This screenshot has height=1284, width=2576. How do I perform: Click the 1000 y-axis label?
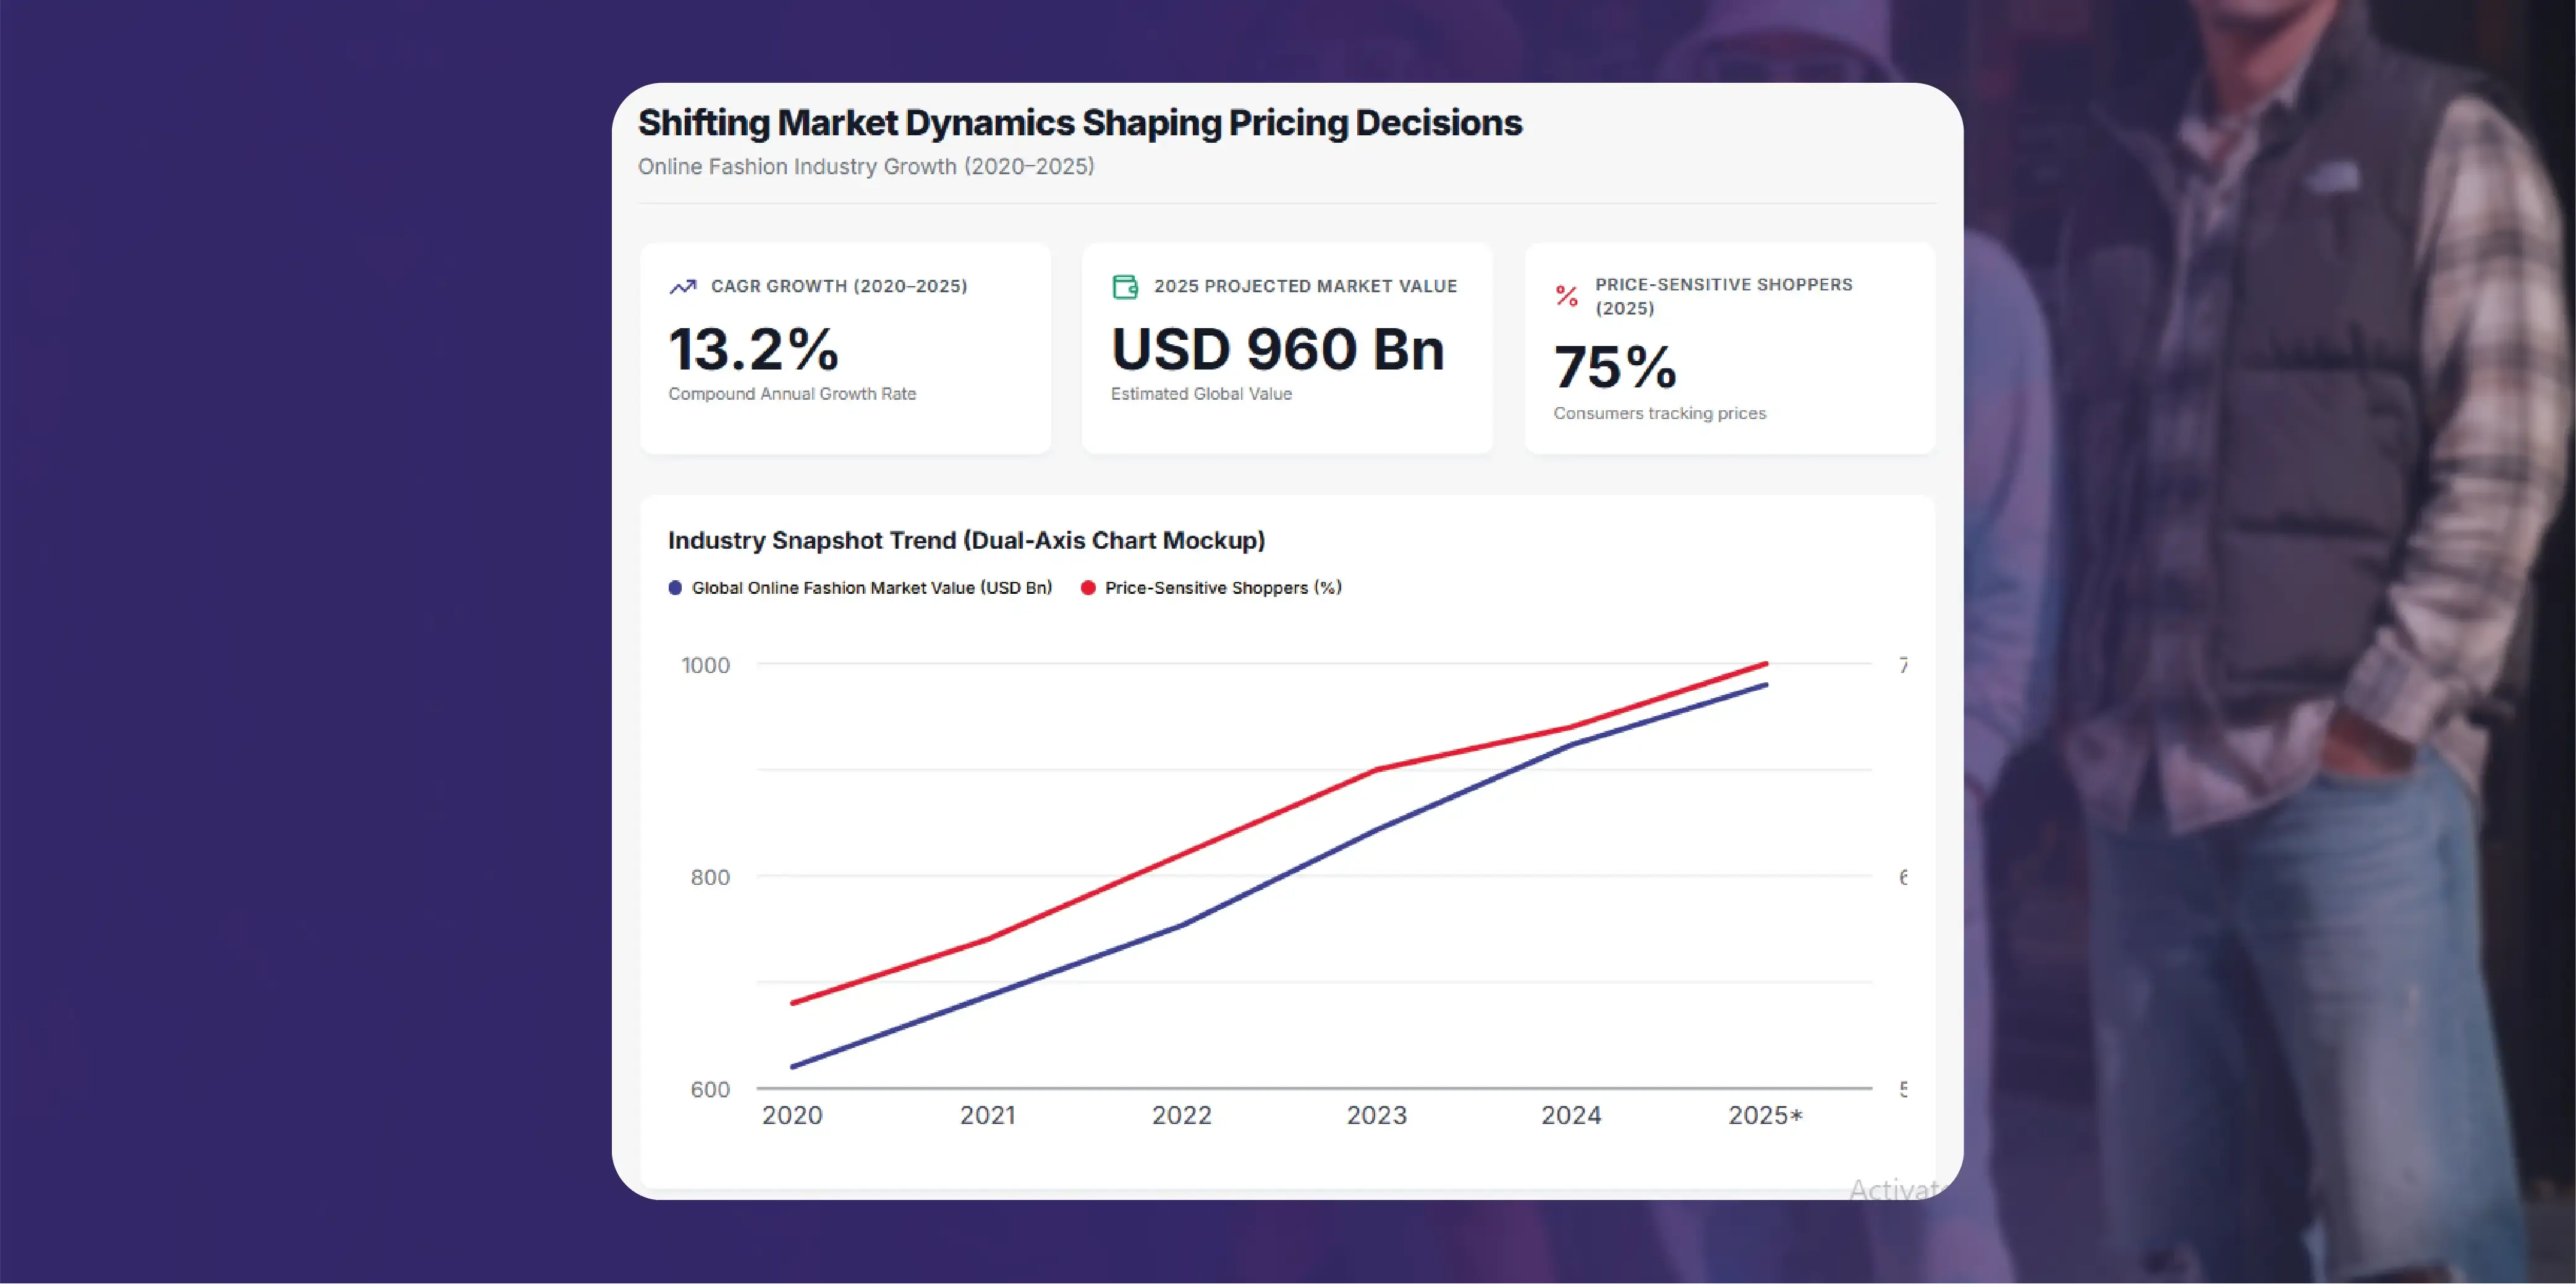705,665
